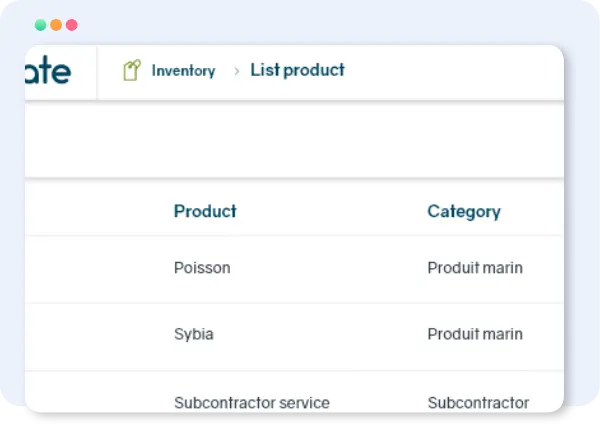The width and height of the screenshot is (600, 431).
Task: Click Produit marin category in Sybia row
Action: coord(475,334)
